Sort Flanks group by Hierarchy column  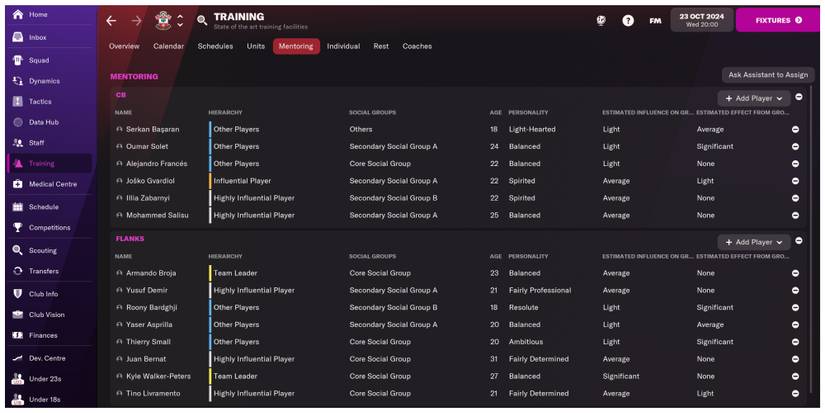[225, 256]
